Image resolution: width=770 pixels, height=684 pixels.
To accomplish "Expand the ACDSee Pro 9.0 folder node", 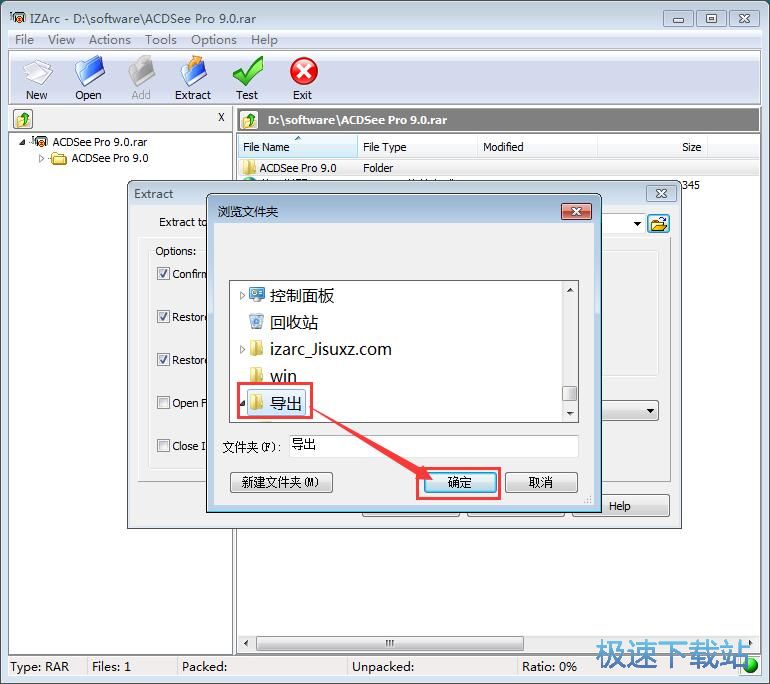I will tap(41, 159).
